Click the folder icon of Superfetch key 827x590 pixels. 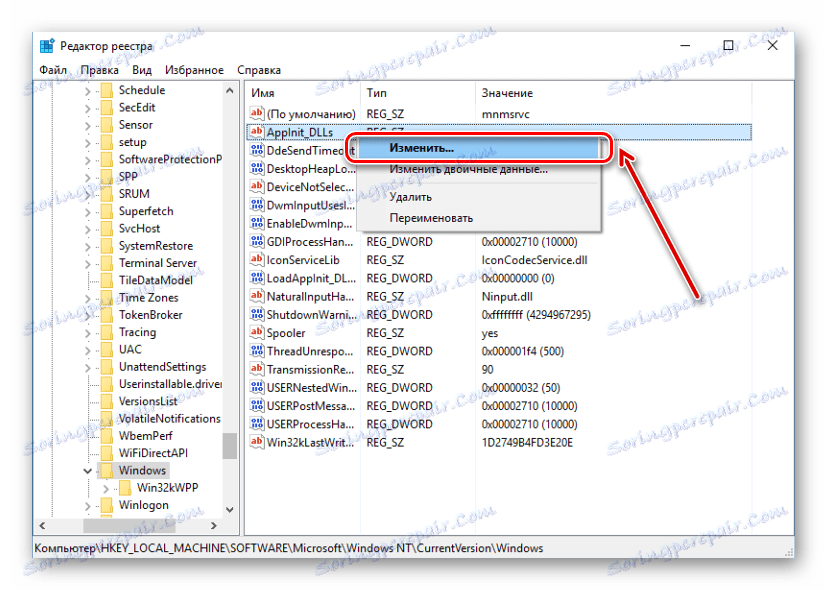pos(107,211)
